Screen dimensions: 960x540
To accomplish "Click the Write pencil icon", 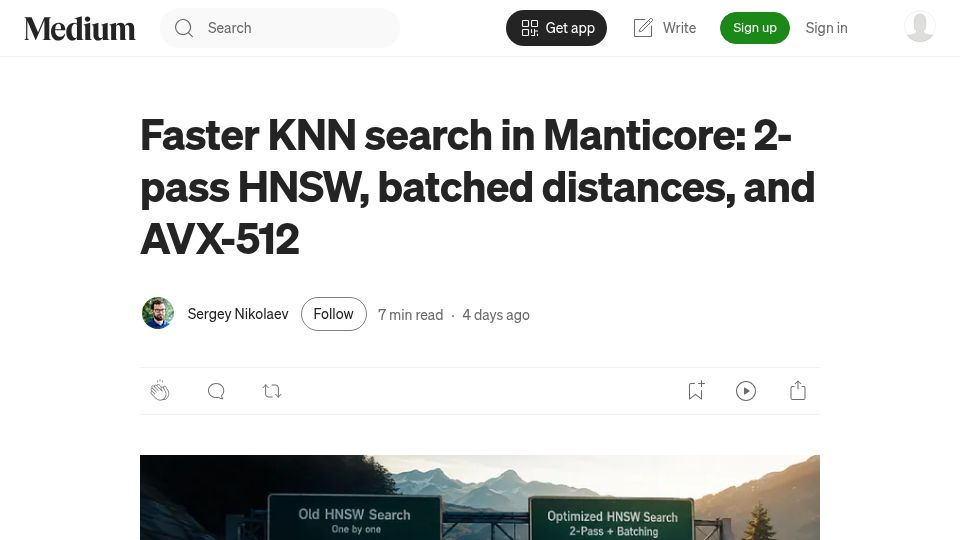I will pyautogui.click(x=643, y=28).
